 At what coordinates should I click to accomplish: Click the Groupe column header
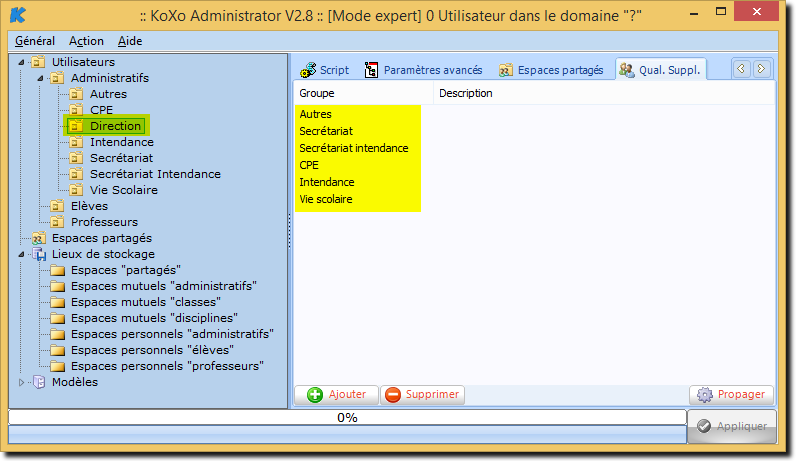363,93
